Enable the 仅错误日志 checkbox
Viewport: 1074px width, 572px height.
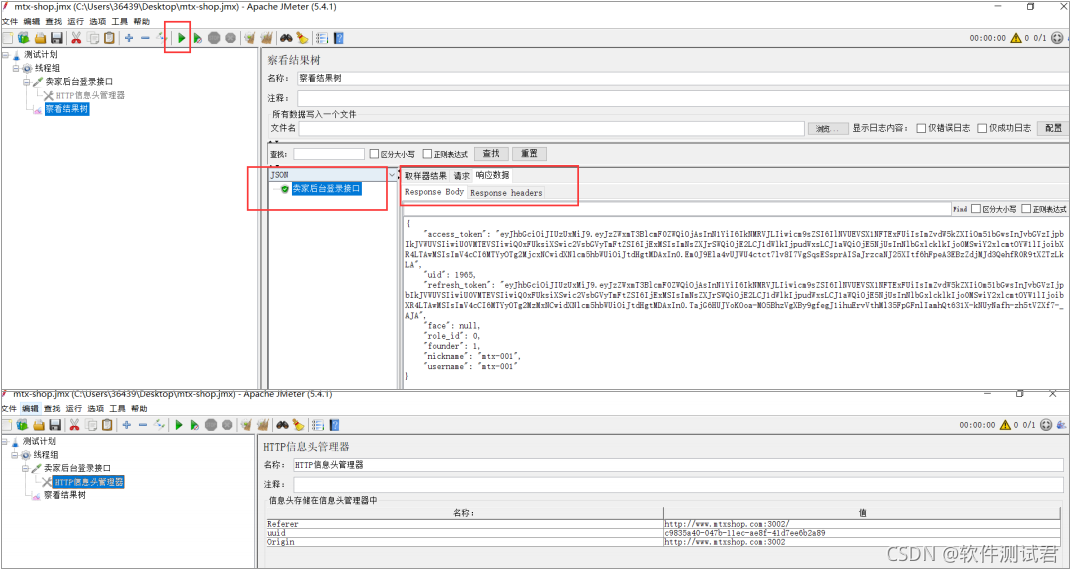tap(921, 128)
